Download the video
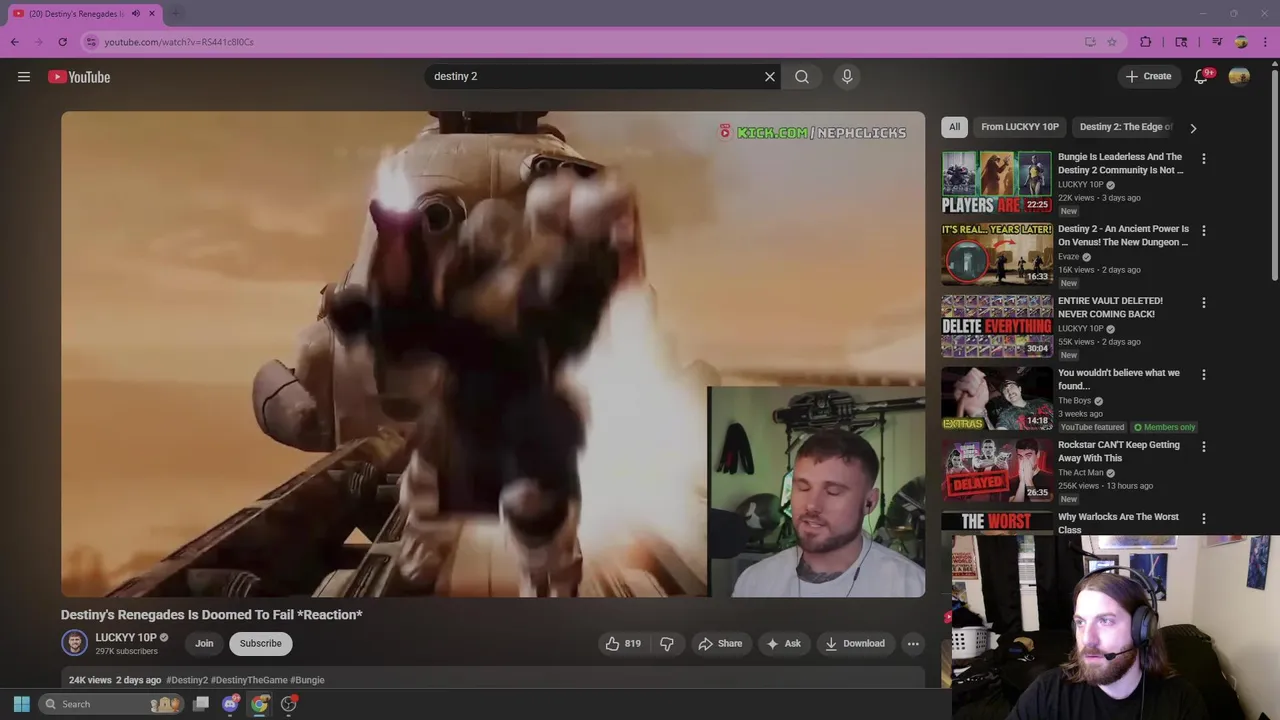The height and width of the screenshot is (720, 1280). coord(855,644)
